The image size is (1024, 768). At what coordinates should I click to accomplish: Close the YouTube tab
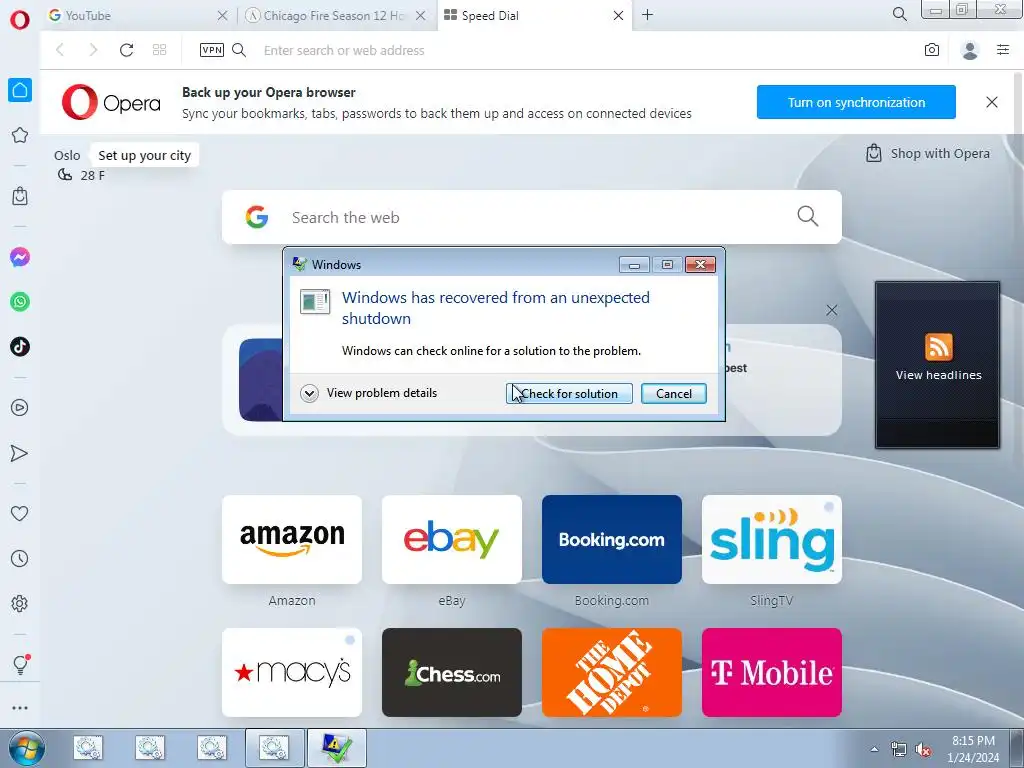pos(222,16)
